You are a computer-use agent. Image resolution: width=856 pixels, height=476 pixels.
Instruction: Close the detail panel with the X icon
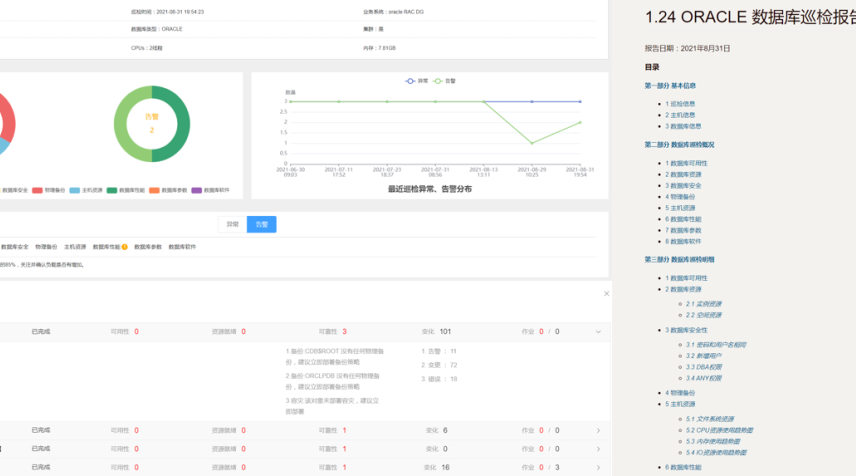point(606,293)
